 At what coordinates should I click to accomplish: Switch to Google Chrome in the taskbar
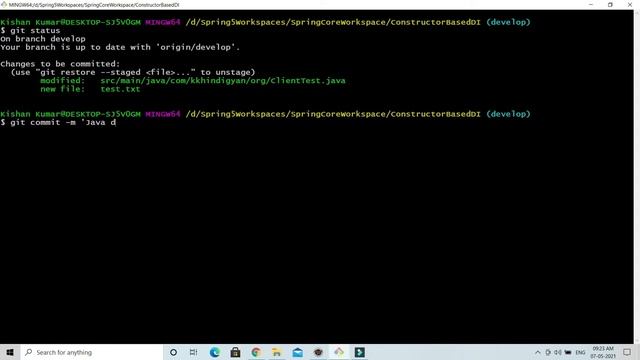pos(256,352)
